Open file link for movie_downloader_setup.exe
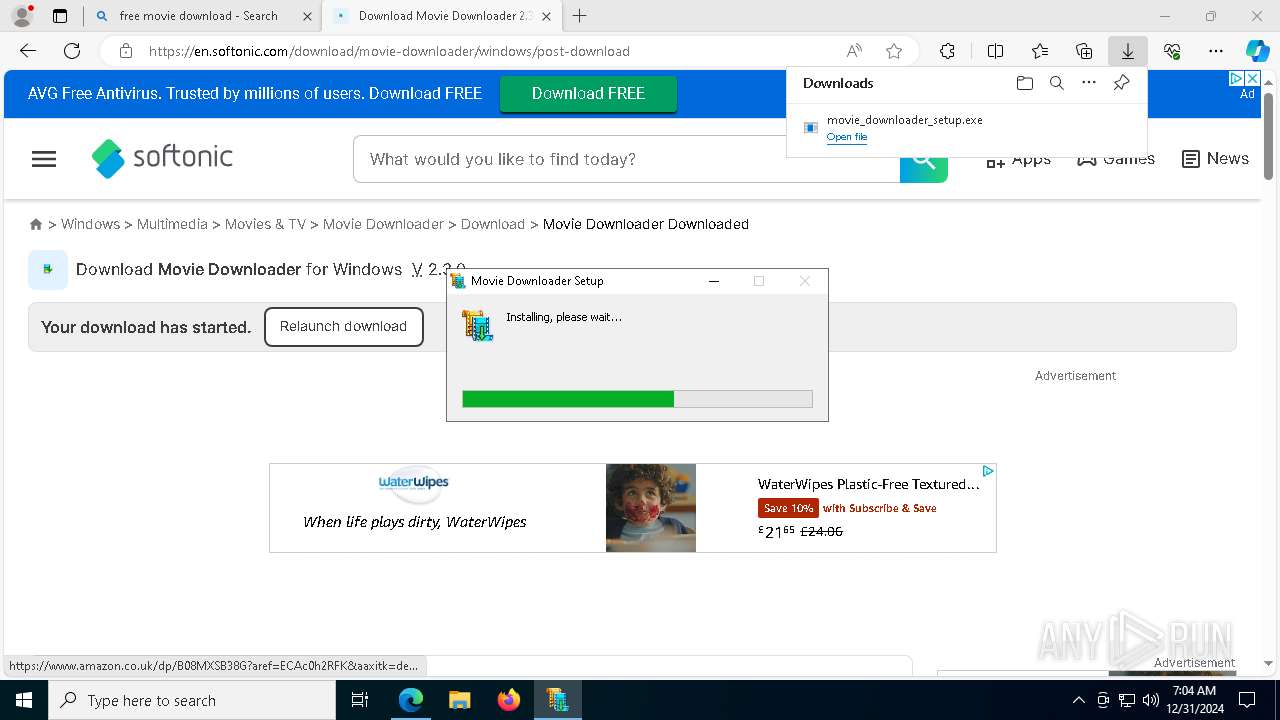 [x=847, y=137]
